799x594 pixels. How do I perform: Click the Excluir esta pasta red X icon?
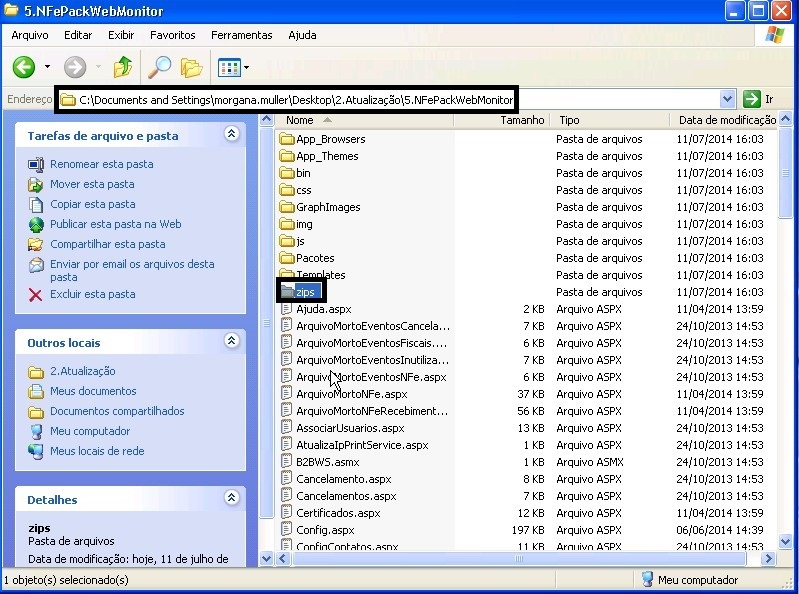(36, 294)
